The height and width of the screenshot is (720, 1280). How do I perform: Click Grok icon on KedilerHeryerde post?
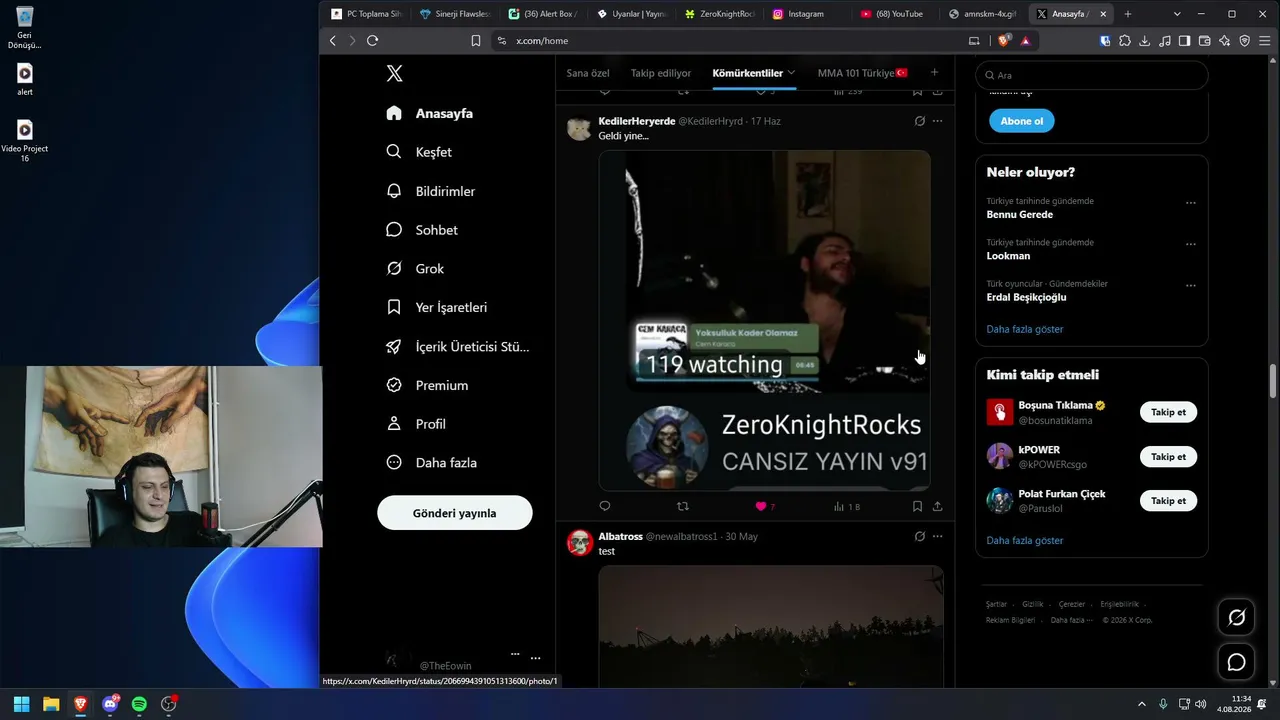tap(920, 121)
